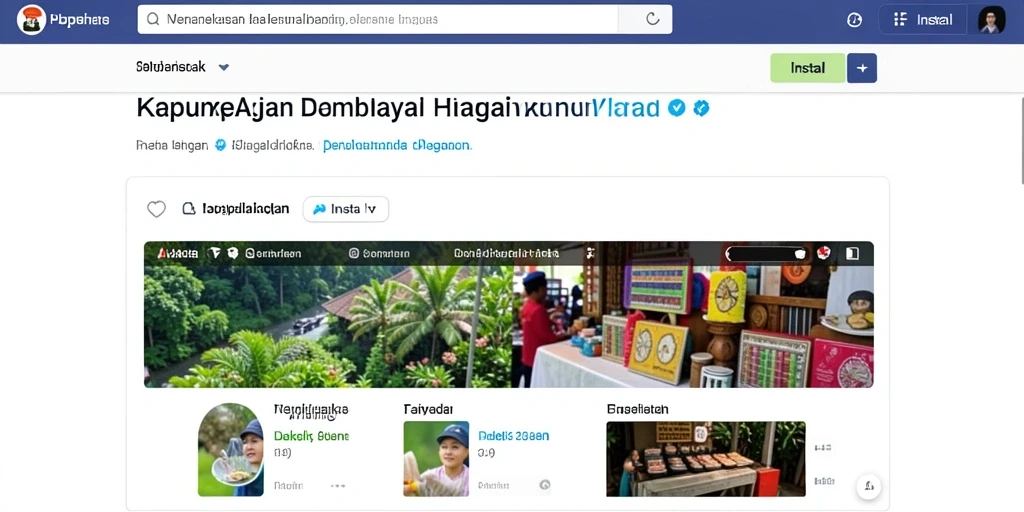Open the Taiyadai card thumbnail photo
This screenshot has height=512, width=1024.
tap(436, 458)
